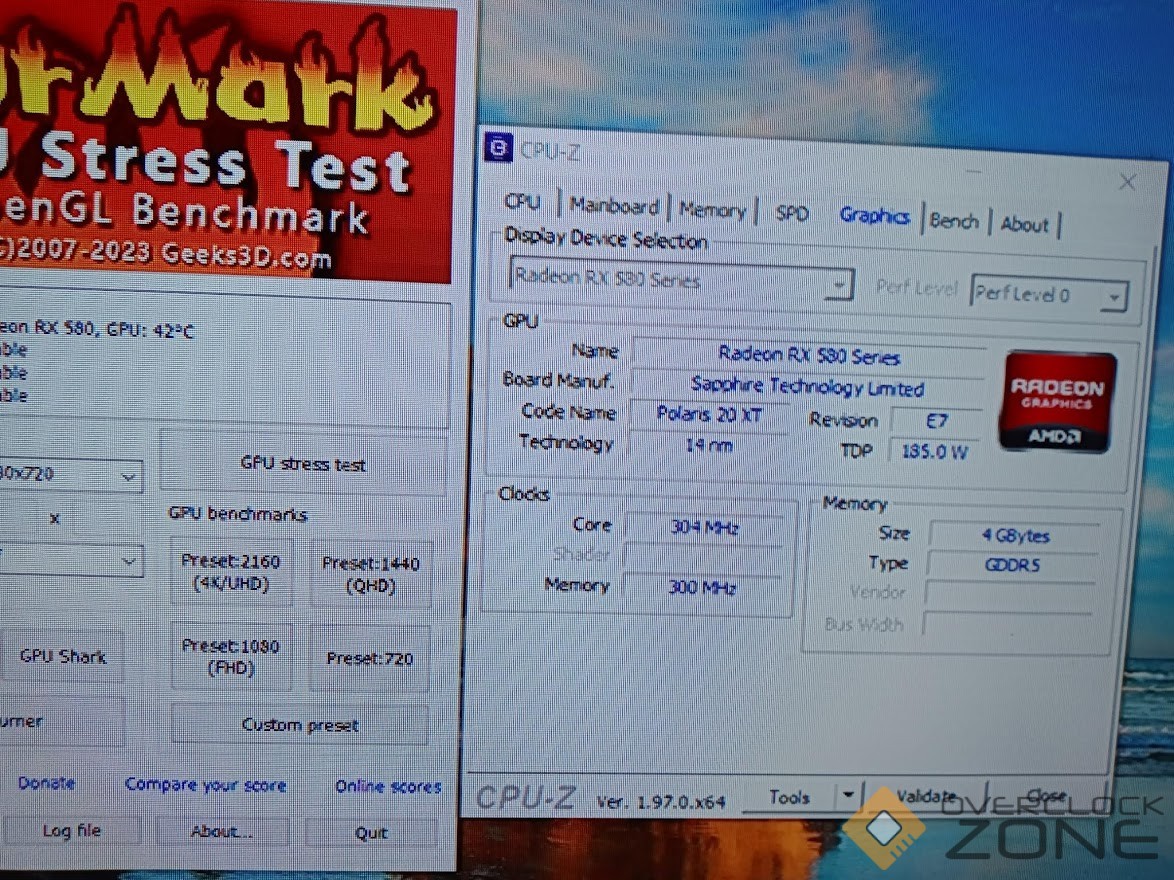Click the 14 nm Technology value
This screenshot has height=880, width=1174.
tap(708, 446)
